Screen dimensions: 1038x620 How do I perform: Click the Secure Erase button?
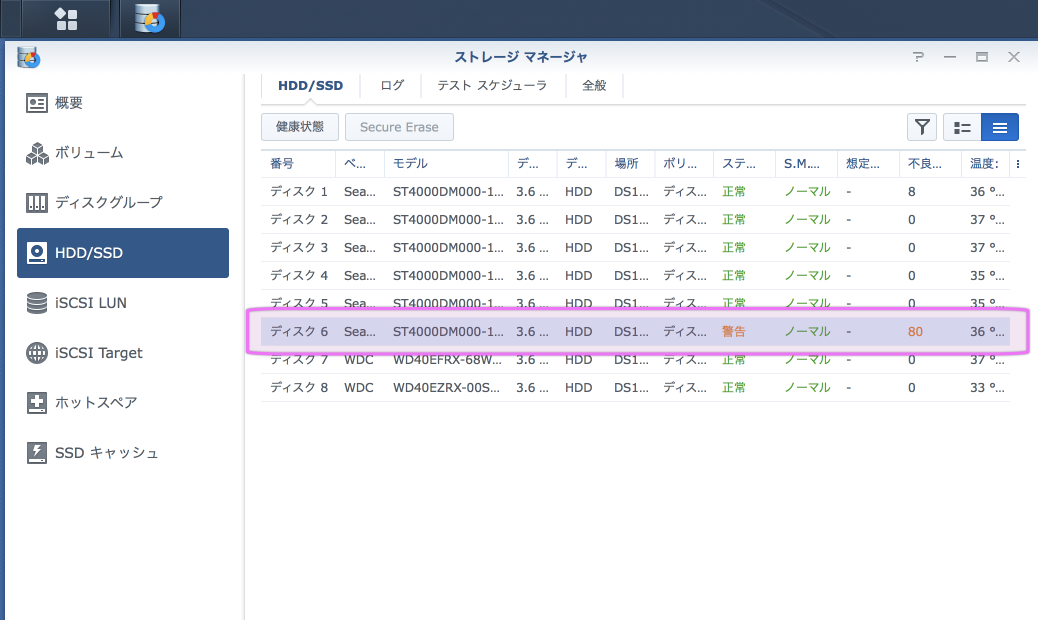[399, 127]
